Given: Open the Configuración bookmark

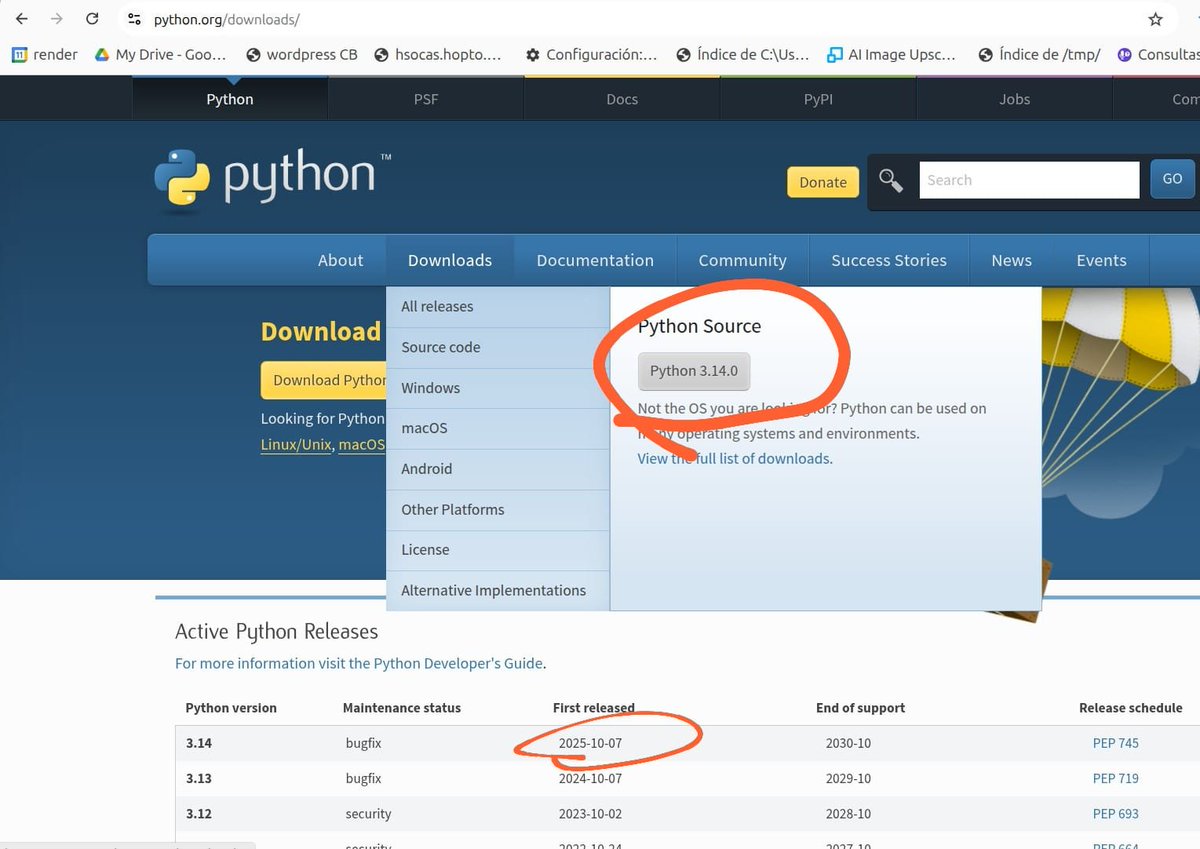Looking at the screenshot, I should 592,55.
